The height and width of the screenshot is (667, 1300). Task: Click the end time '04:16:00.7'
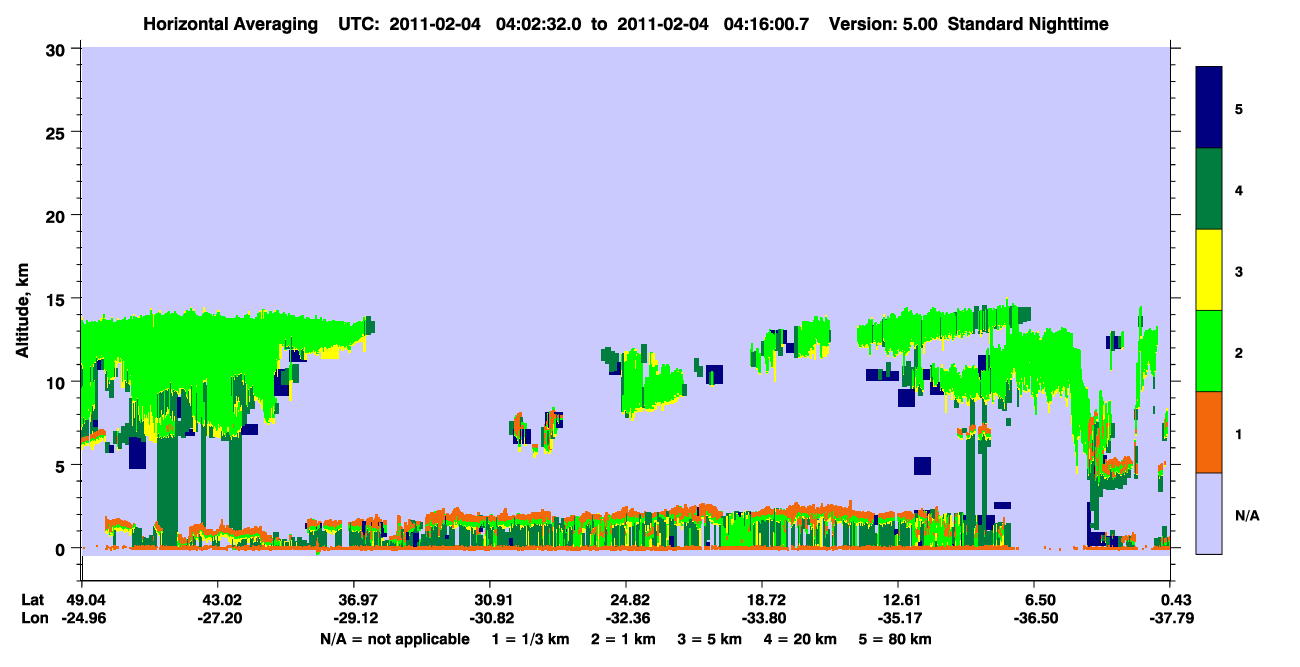click(x=763, y=23)
